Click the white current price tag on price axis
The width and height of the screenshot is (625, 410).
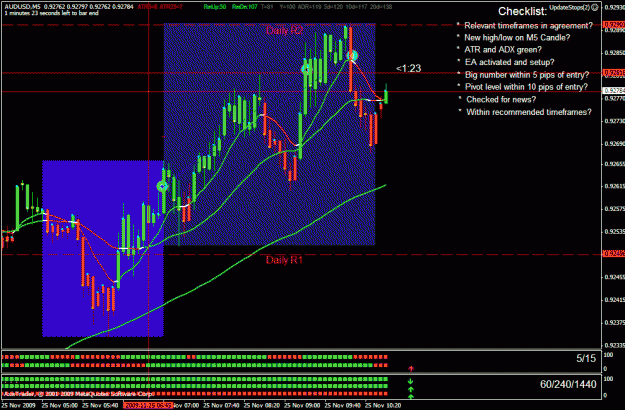click(x=613, y=91)
